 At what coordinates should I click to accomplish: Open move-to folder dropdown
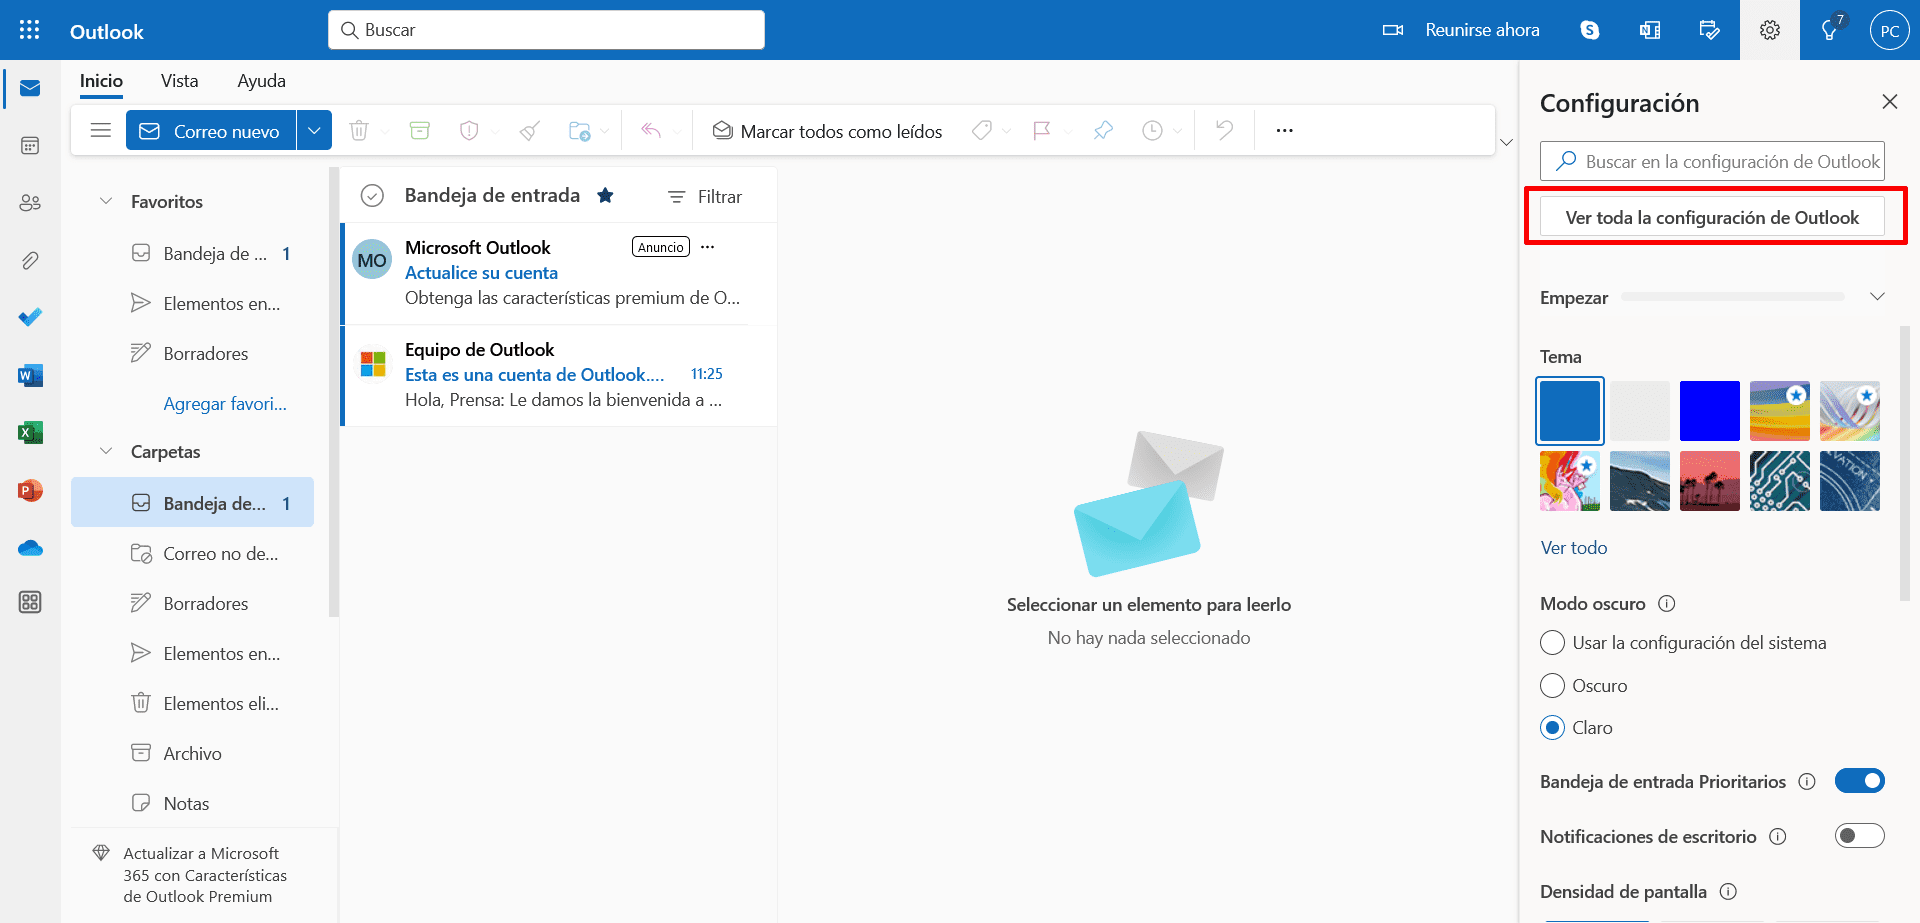[605, 131]
